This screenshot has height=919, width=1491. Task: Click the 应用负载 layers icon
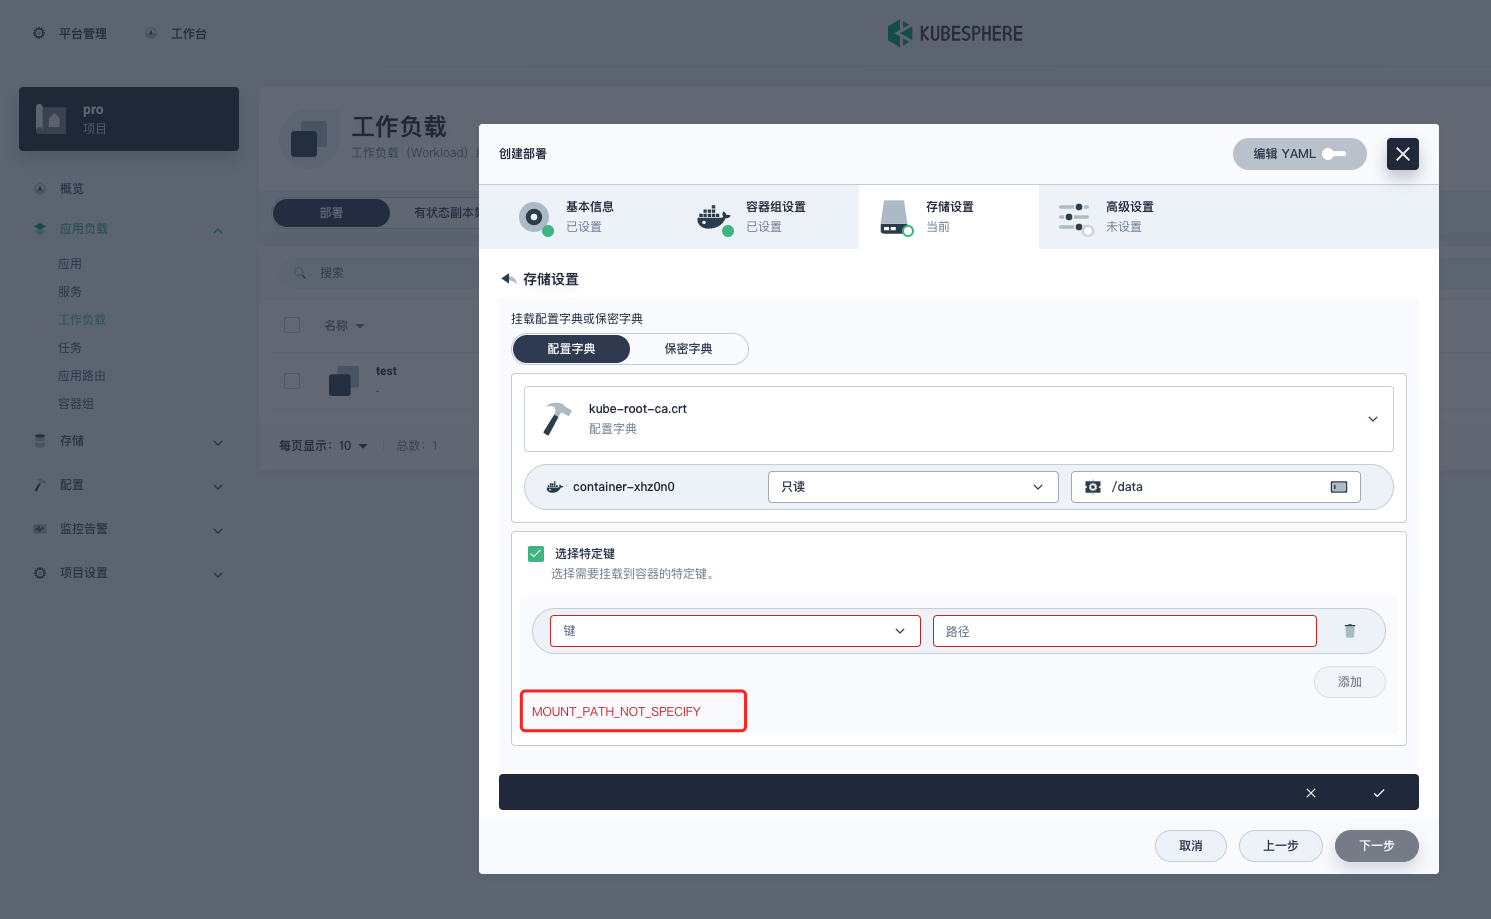40,228
